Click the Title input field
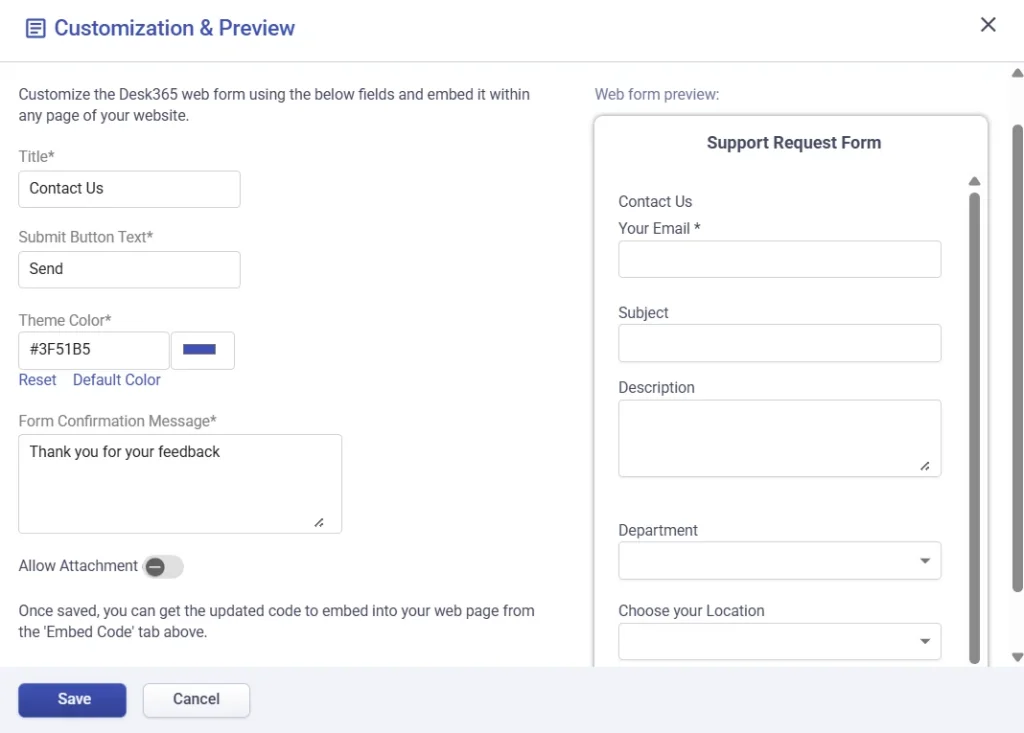Image resolution: width=1024 pixels, height=733 pixels. point(129,189)
